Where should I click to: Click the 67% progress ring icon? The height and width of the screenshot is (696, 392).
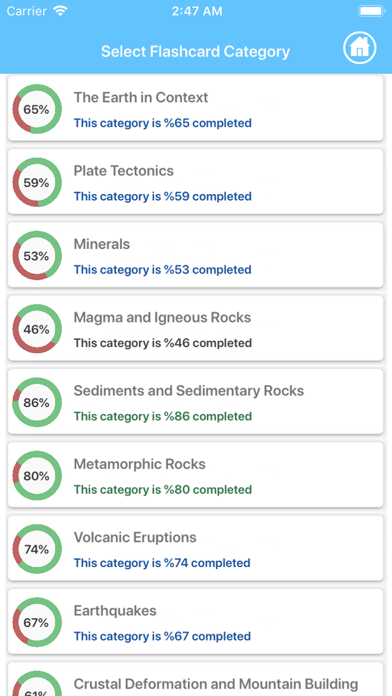(x=37, y=622)
